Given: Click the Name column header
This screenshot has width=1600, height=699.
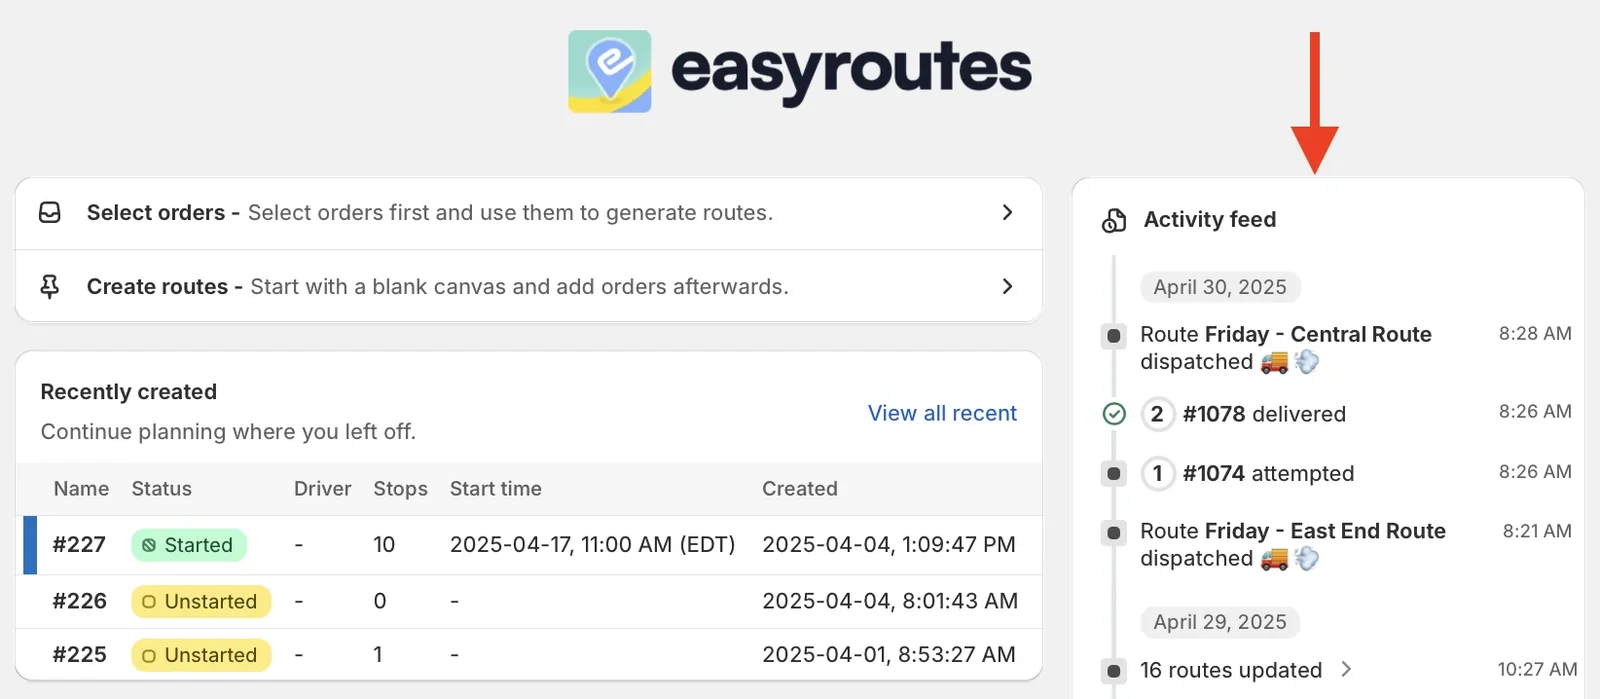Looking at the screenshot, I should (x=81, y=489).
